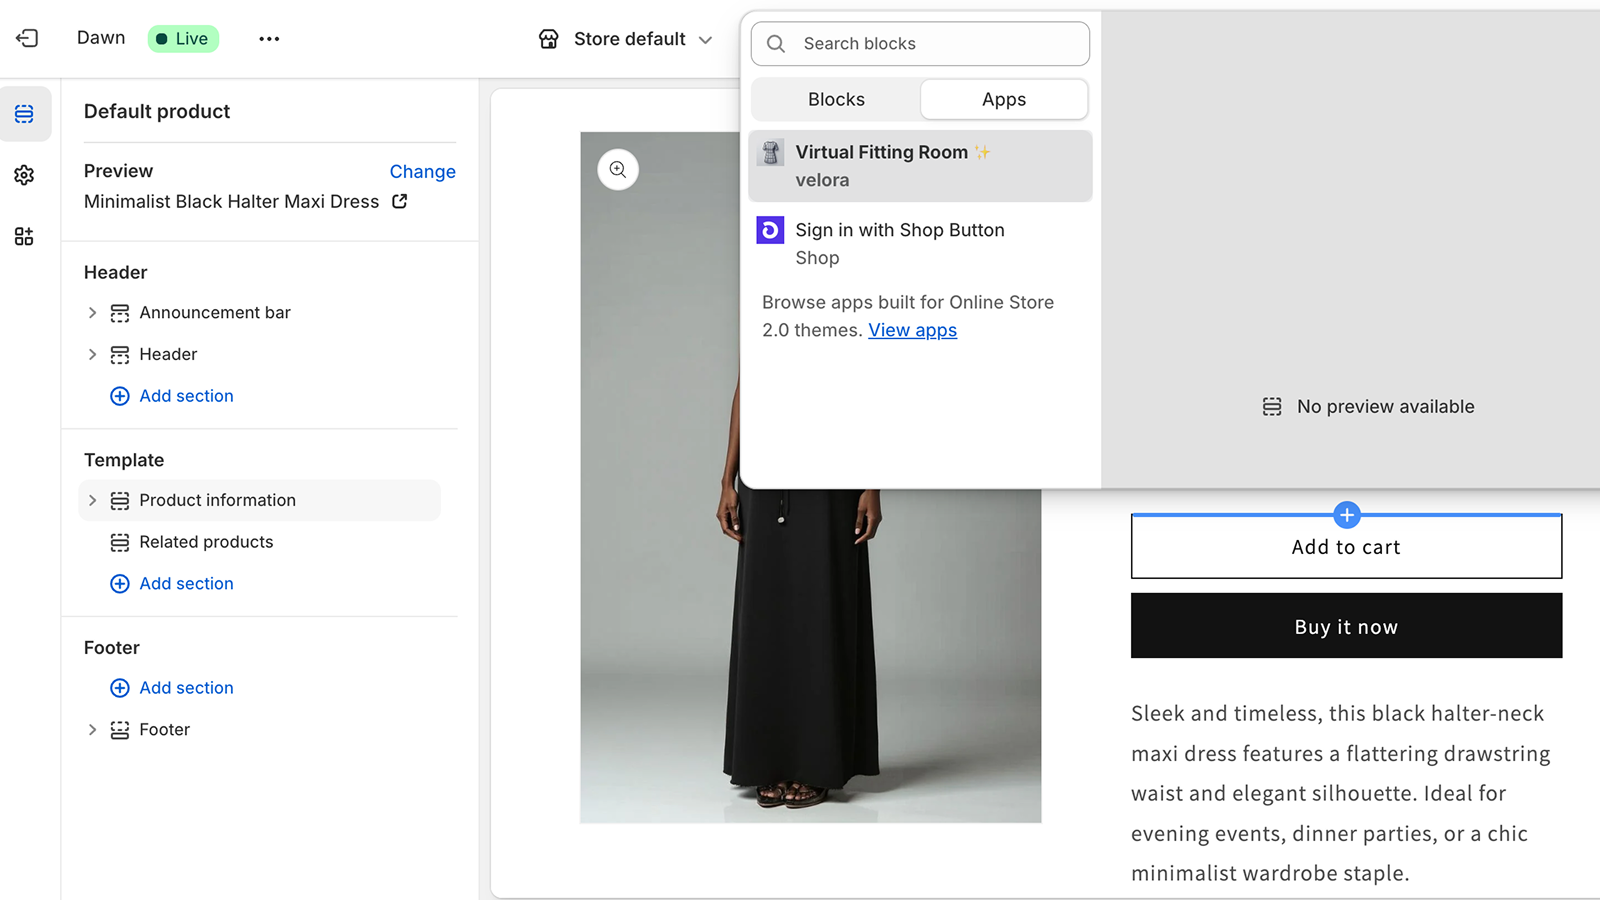Click the blue plus above Add to cart
Viewport: 1600px width, 900px height.
pos(1346,515)
